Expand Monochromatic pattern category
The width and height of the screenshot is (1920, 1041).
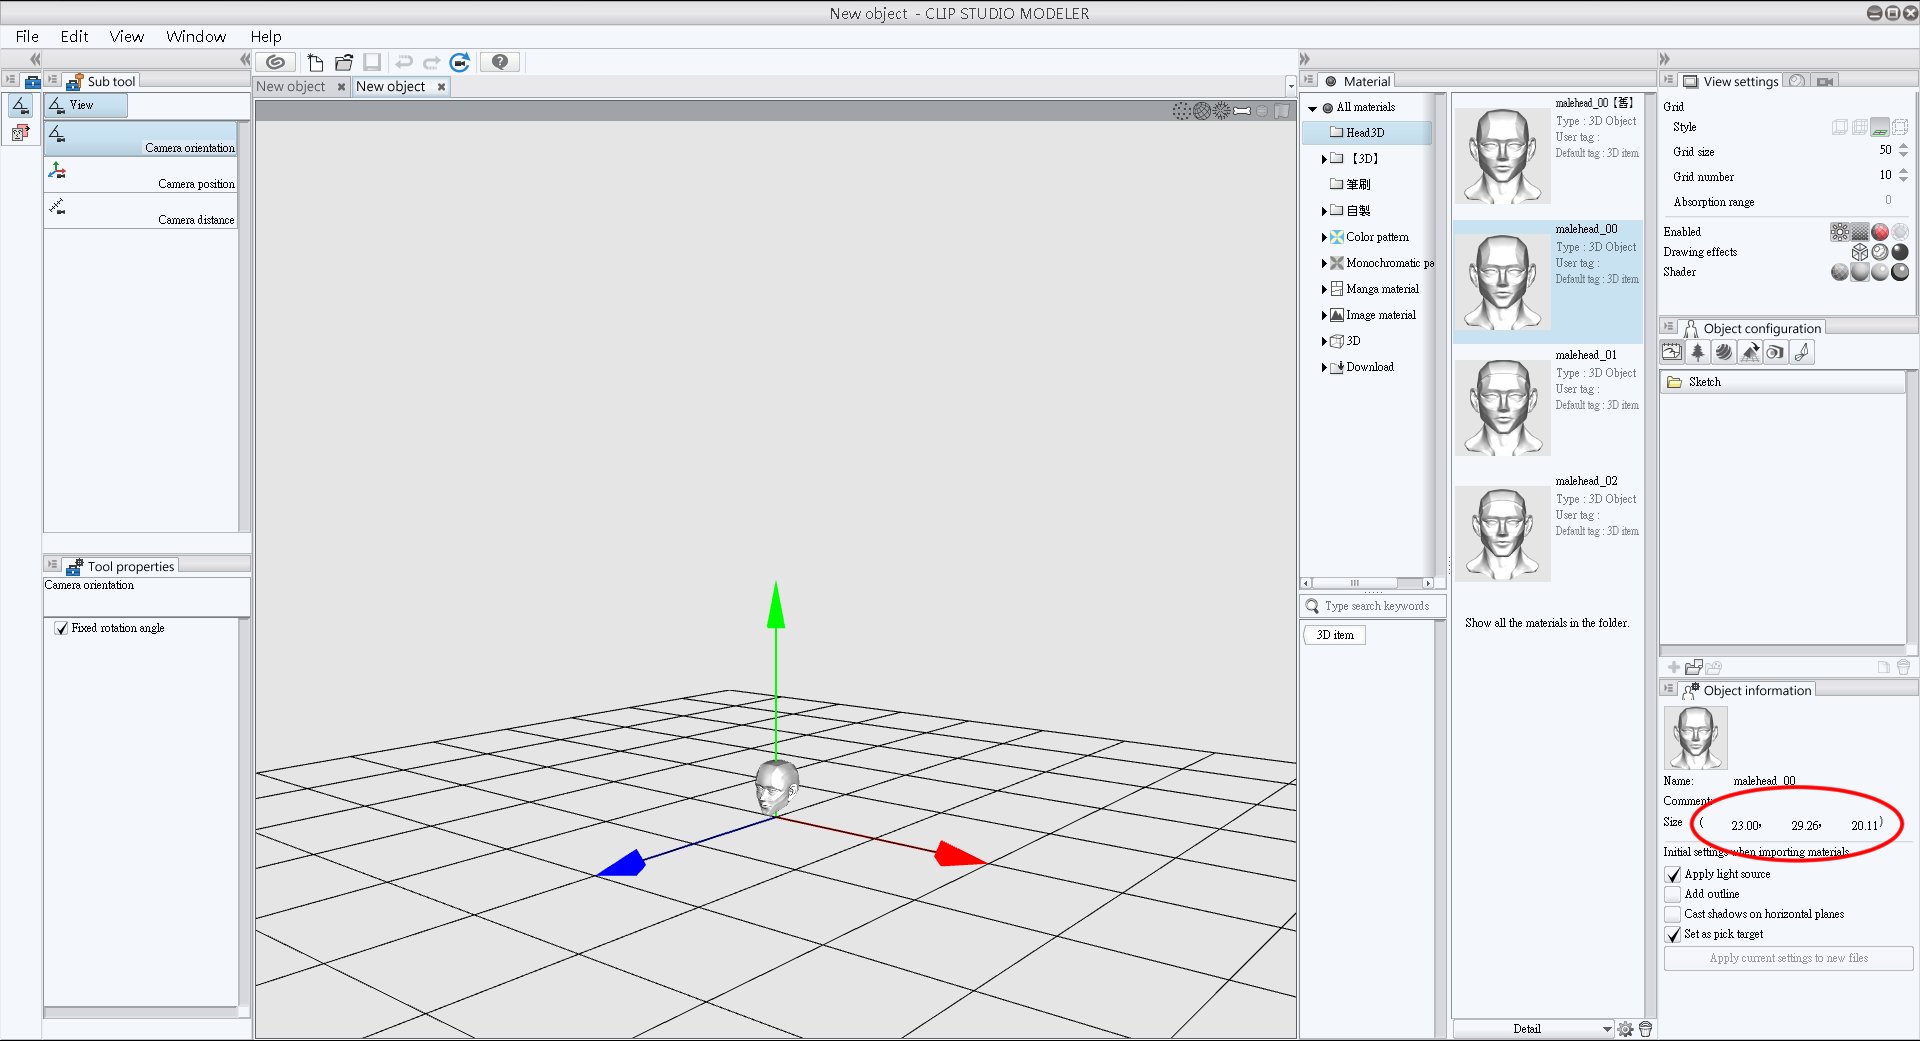(1324, 264)
